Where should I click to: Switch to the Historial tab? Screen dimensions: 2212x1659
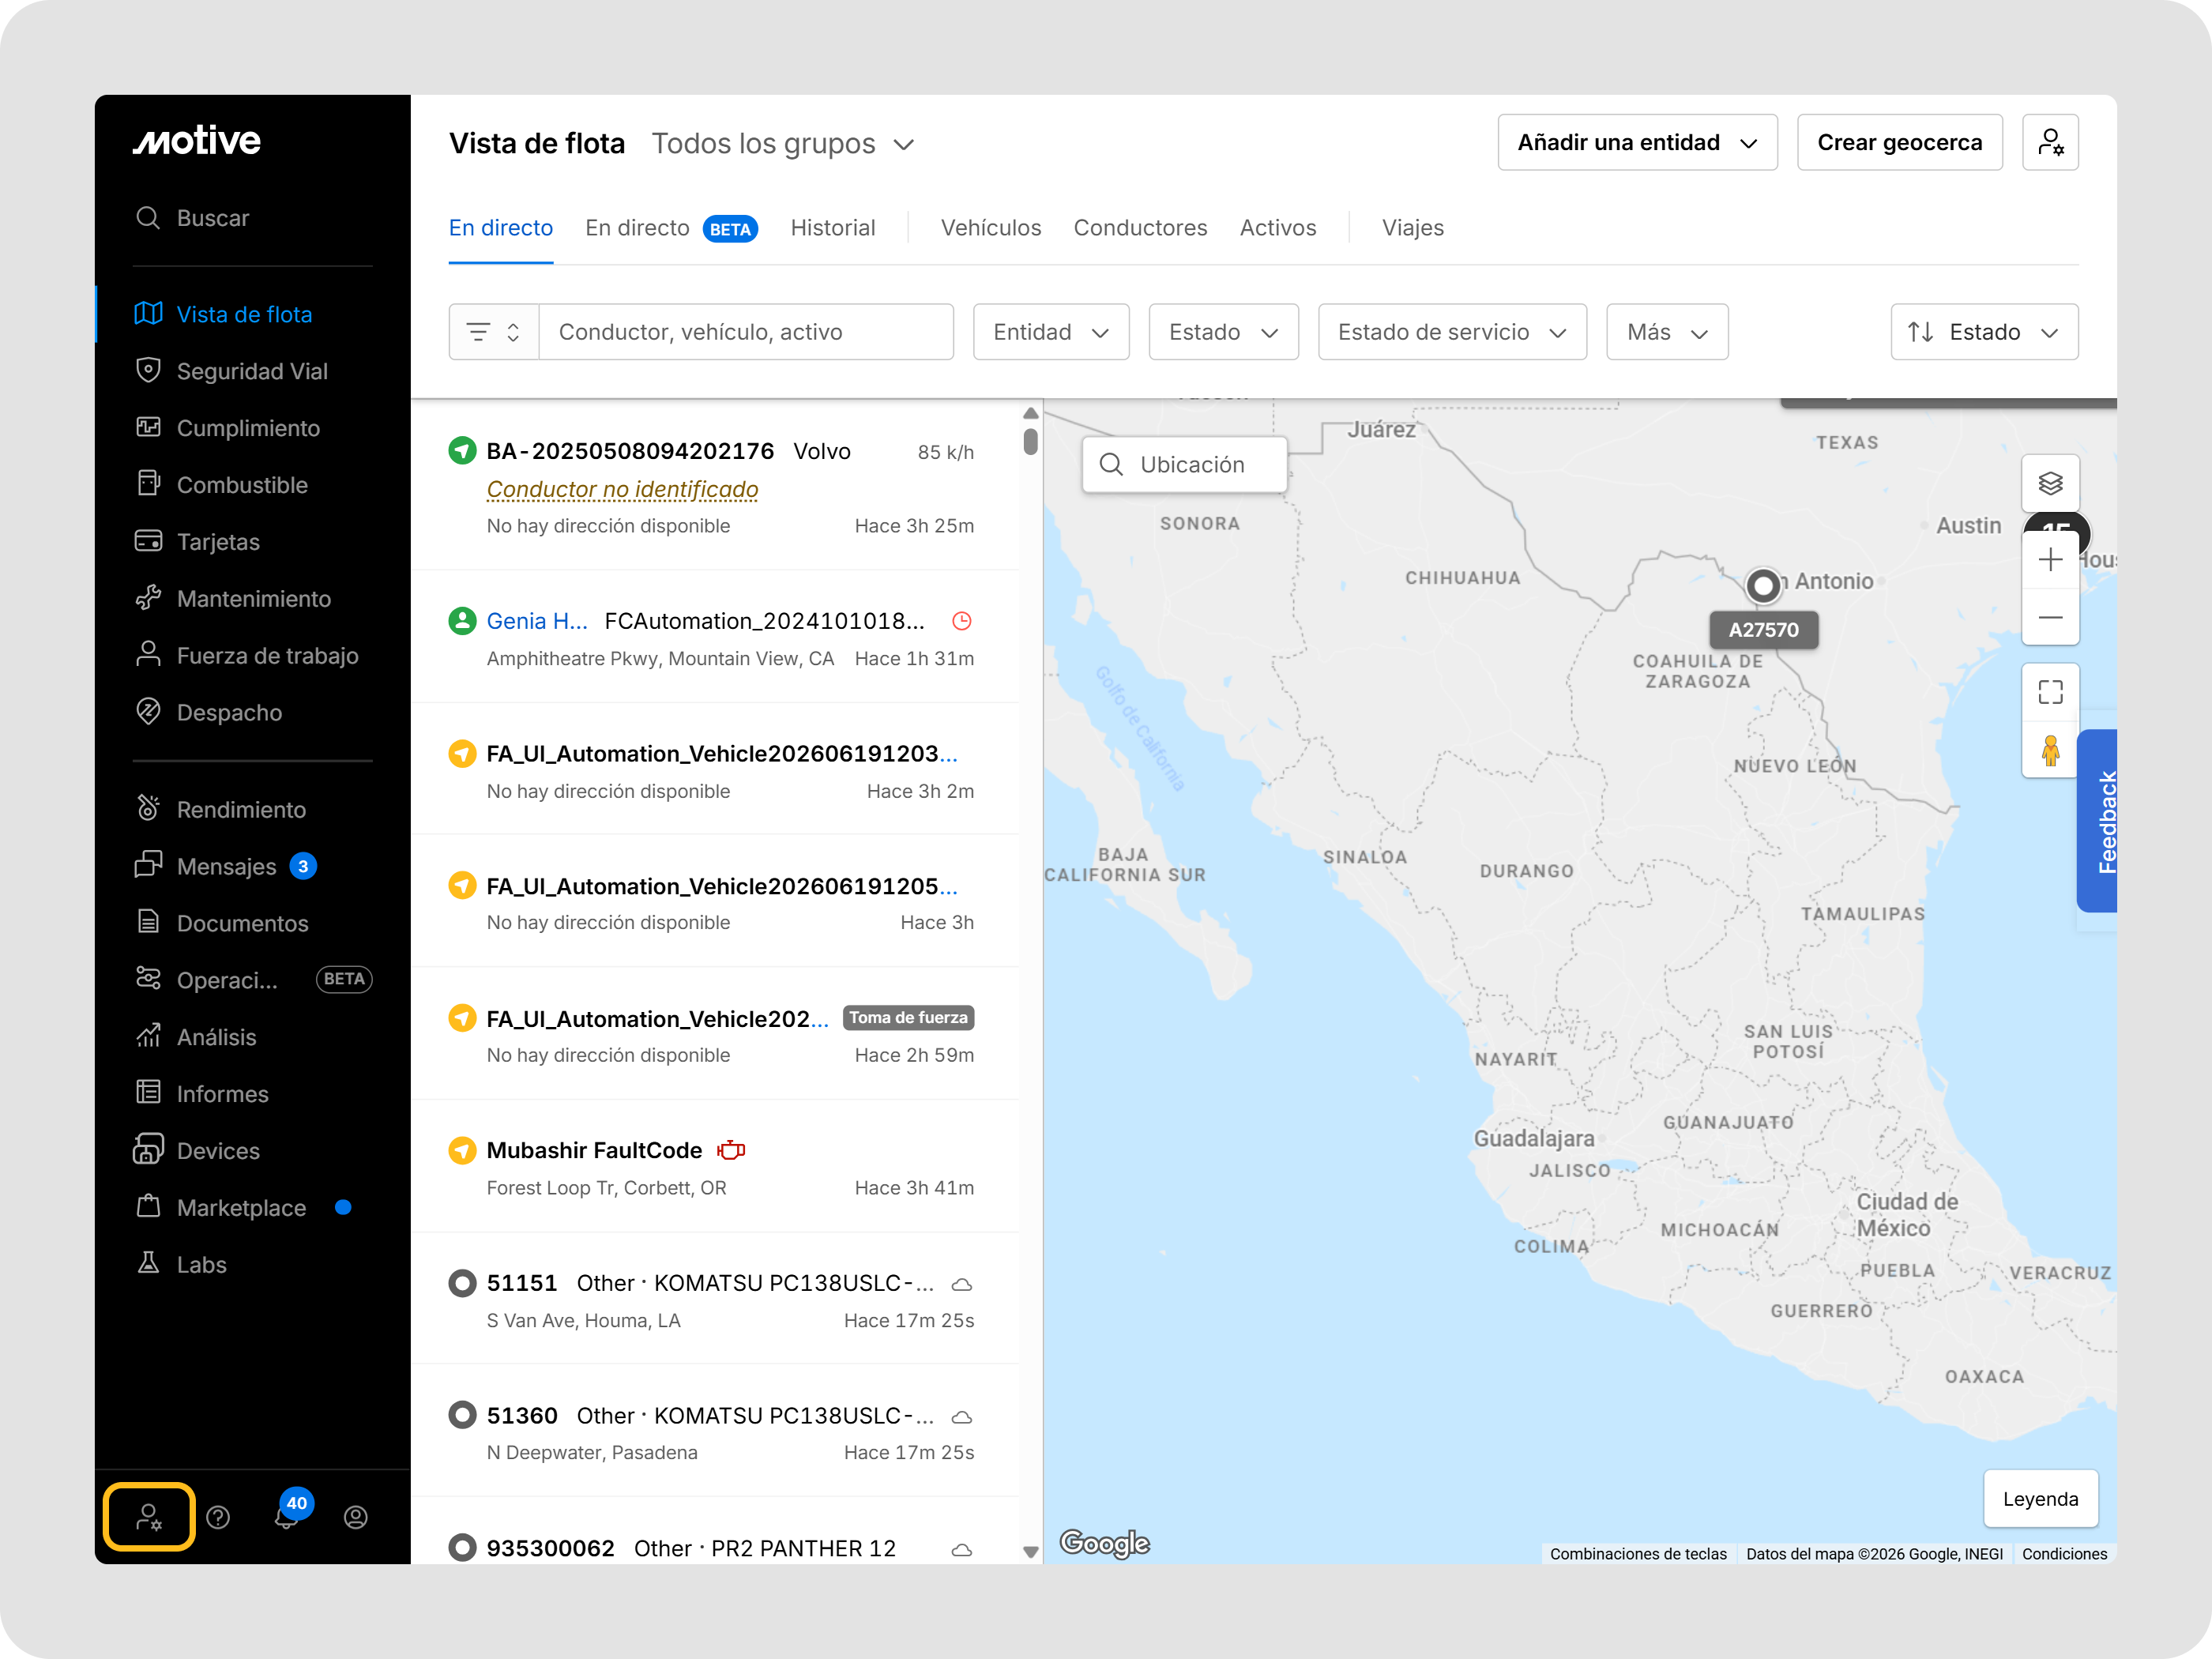click(x=832, y=228)
